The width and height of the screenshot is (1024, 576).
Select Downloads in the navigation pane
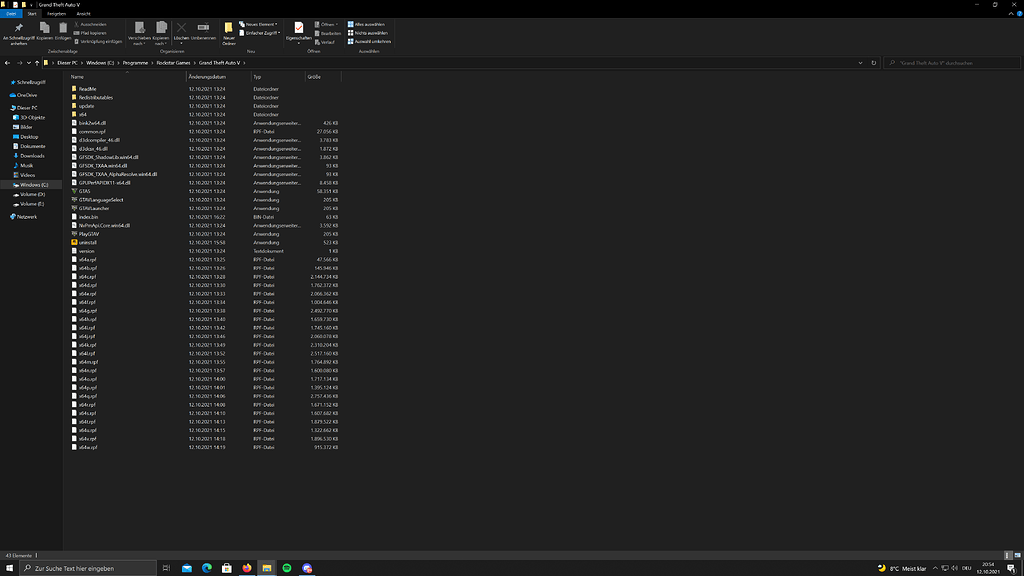pos(32,156)
